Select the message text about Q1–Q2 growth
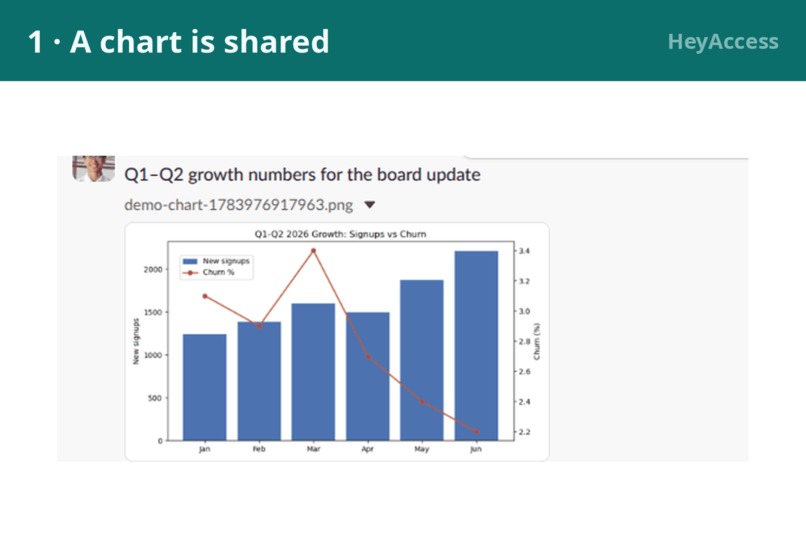This screenshot has width=806, height=537. tap(302, 175)
